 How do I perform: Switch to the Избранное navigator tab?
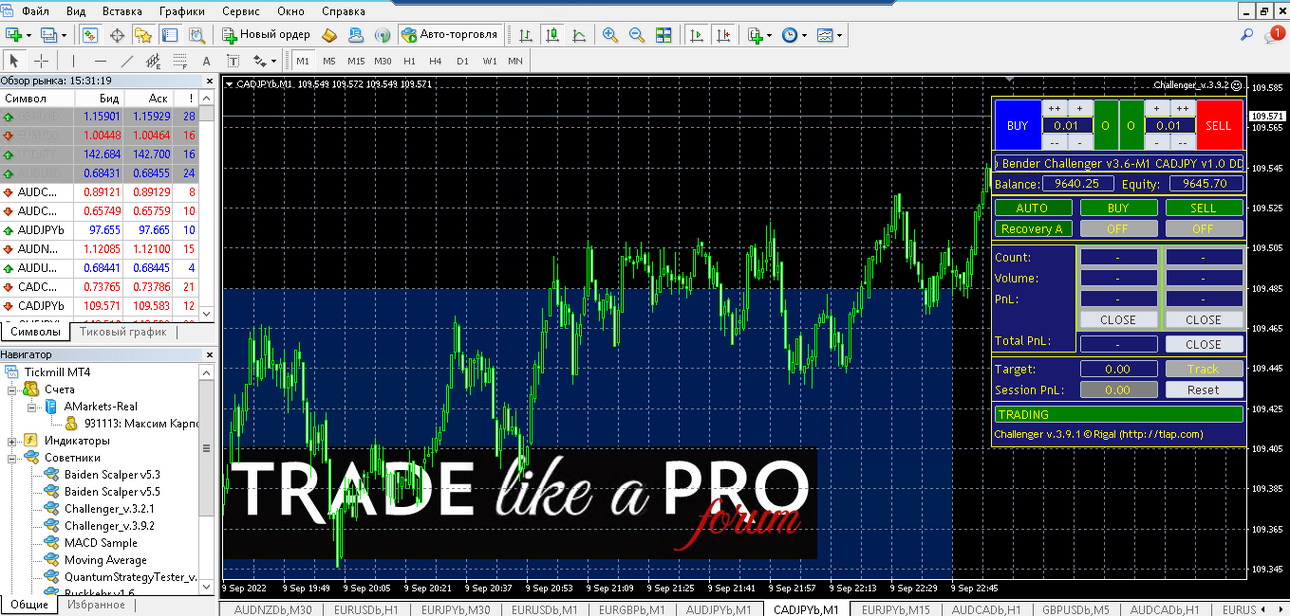[97, 605]
